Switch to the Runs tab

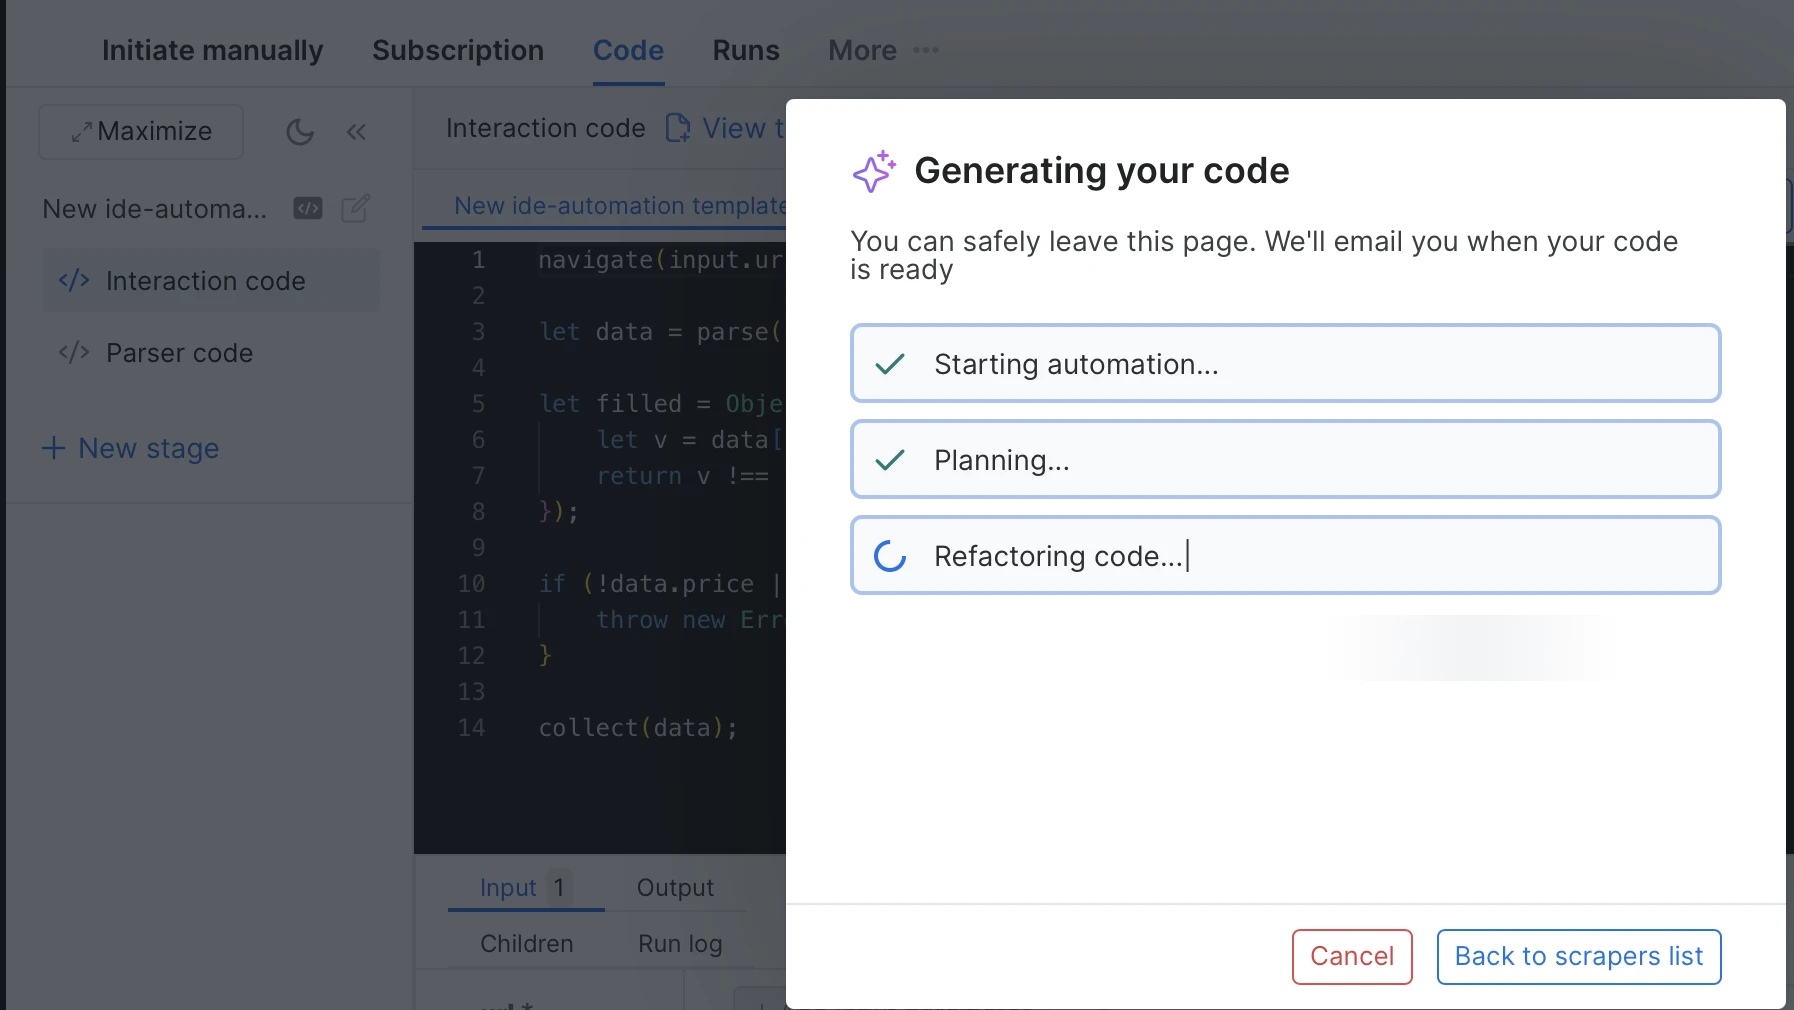coord(746,50)
